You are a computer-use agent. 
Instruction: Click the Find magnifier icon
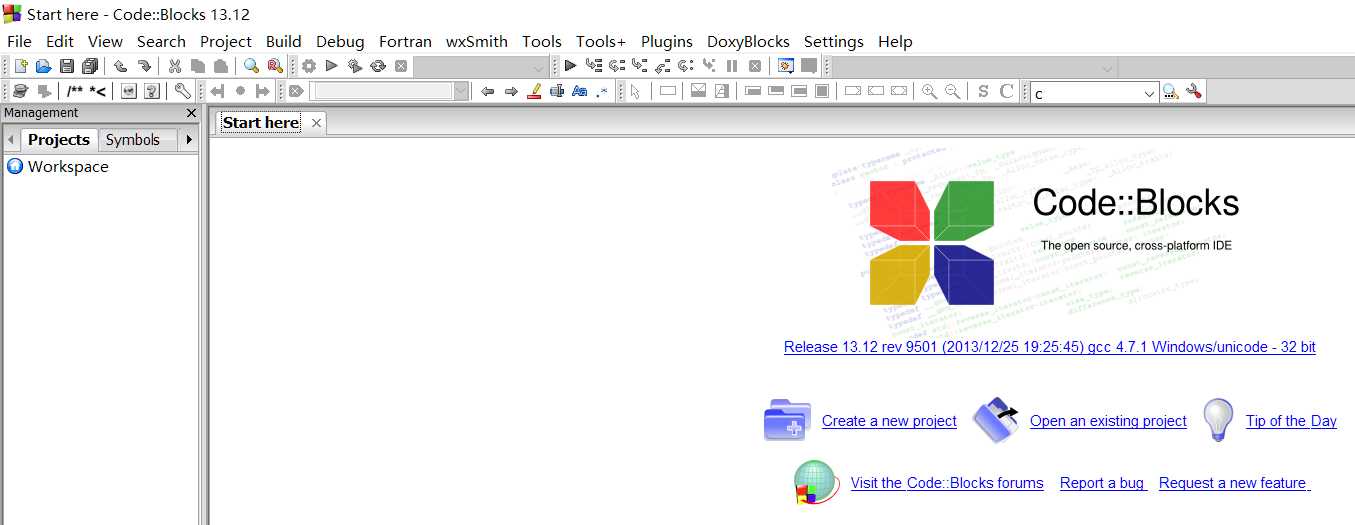(251, 66)
